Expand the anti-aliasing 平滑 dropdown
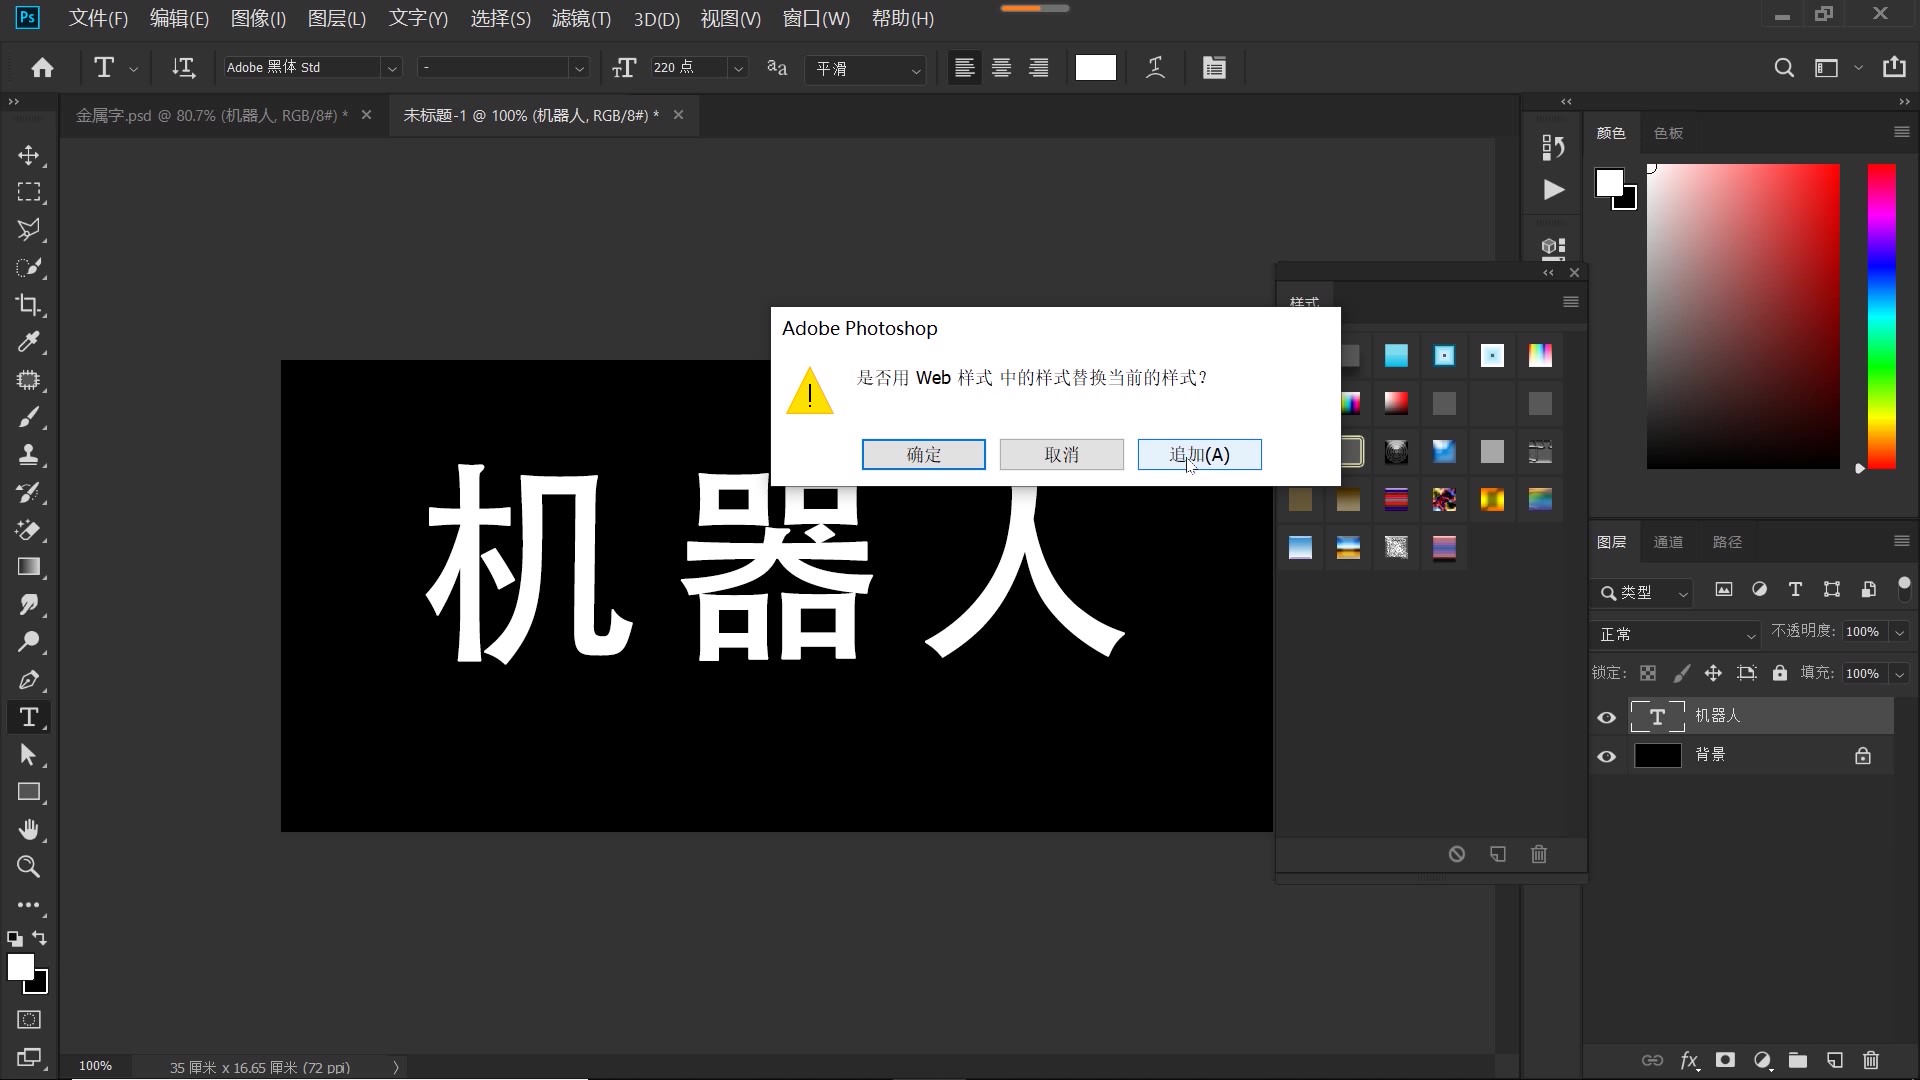This screenshot has height=1080, width=1920. coord(915,70)
